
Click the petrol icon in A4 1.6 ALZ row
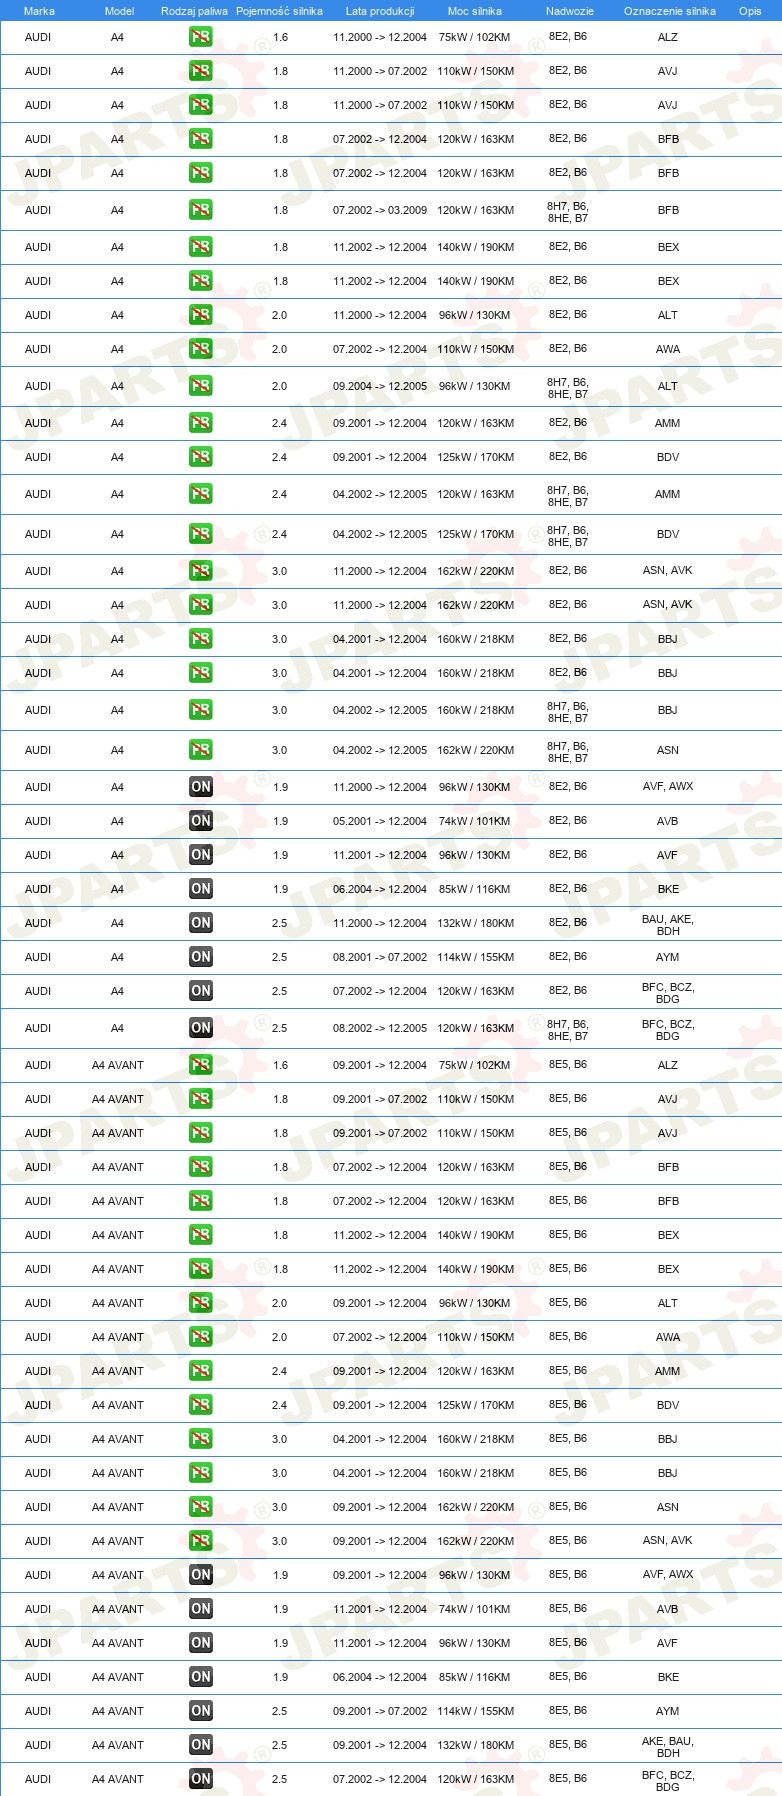(201, 37)
